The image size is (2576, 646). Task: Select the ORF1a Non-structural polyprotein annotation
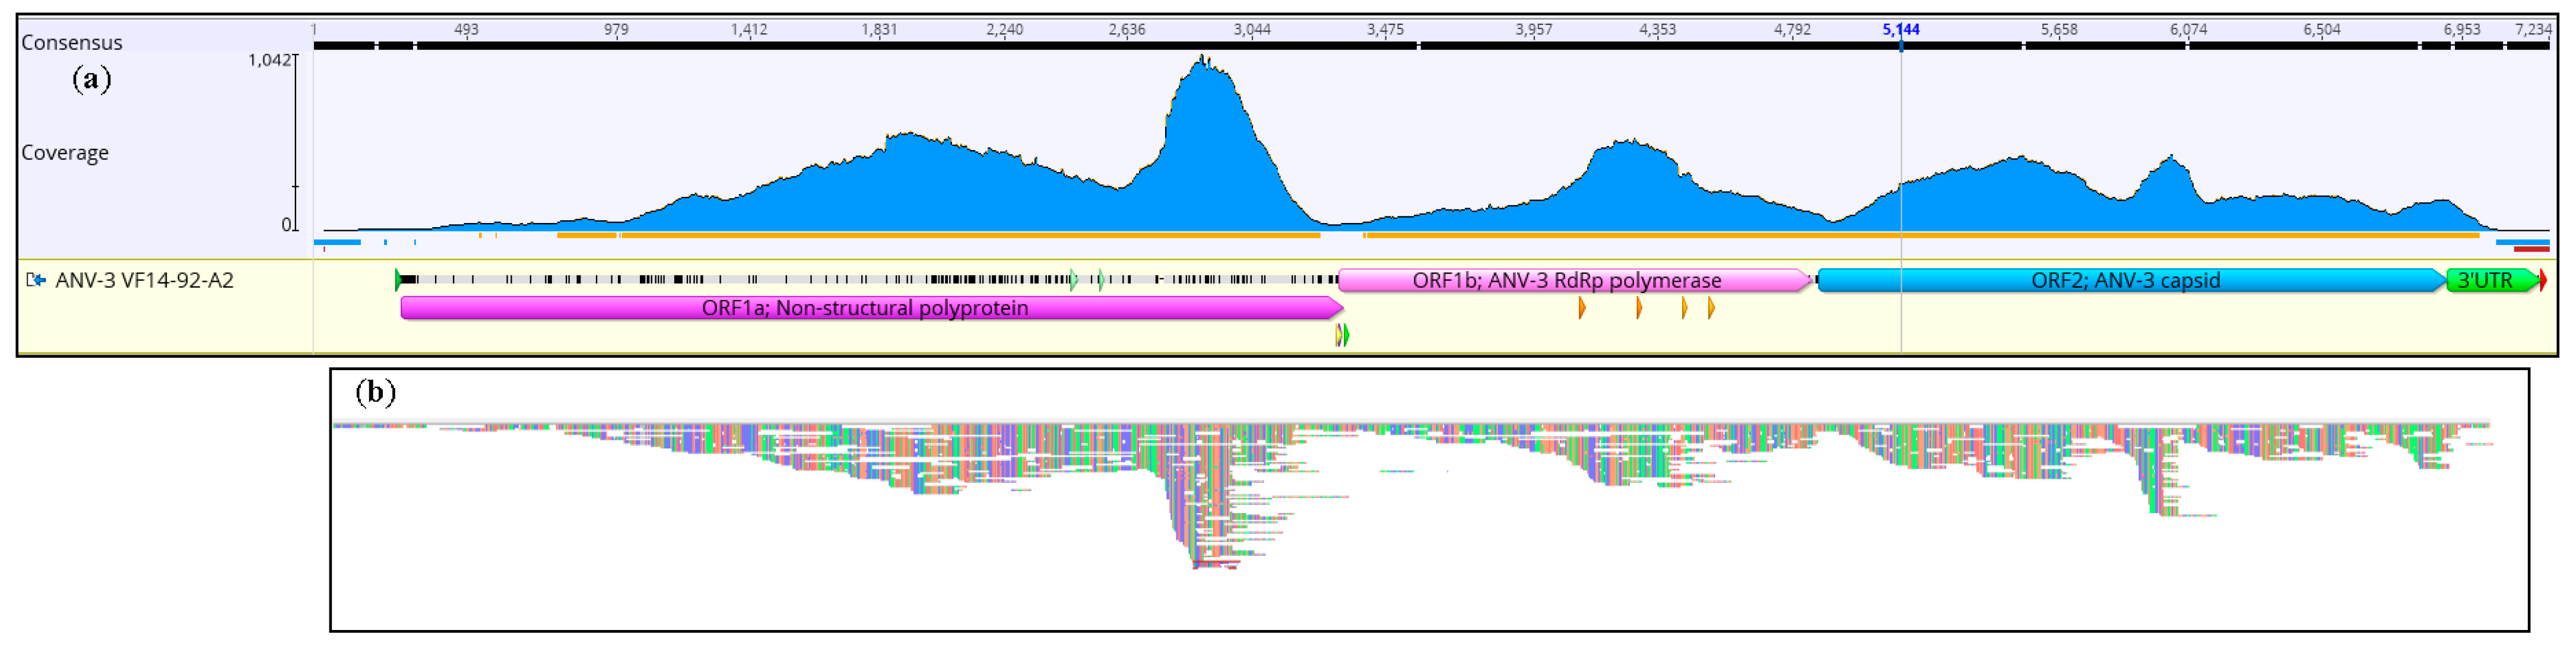pos(865,308)
